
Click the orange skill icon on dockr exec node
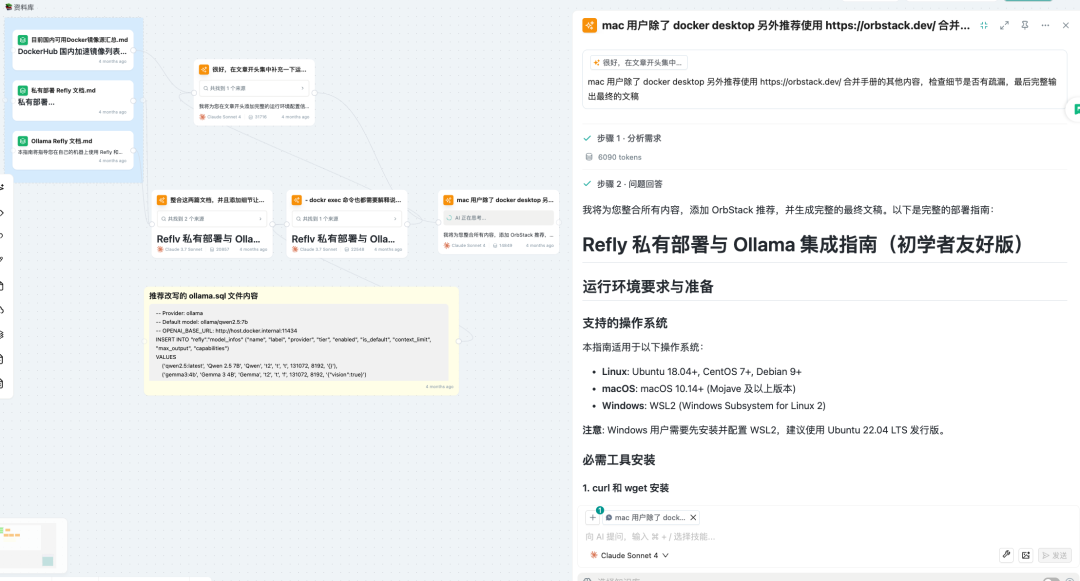[x=297, y=200]
